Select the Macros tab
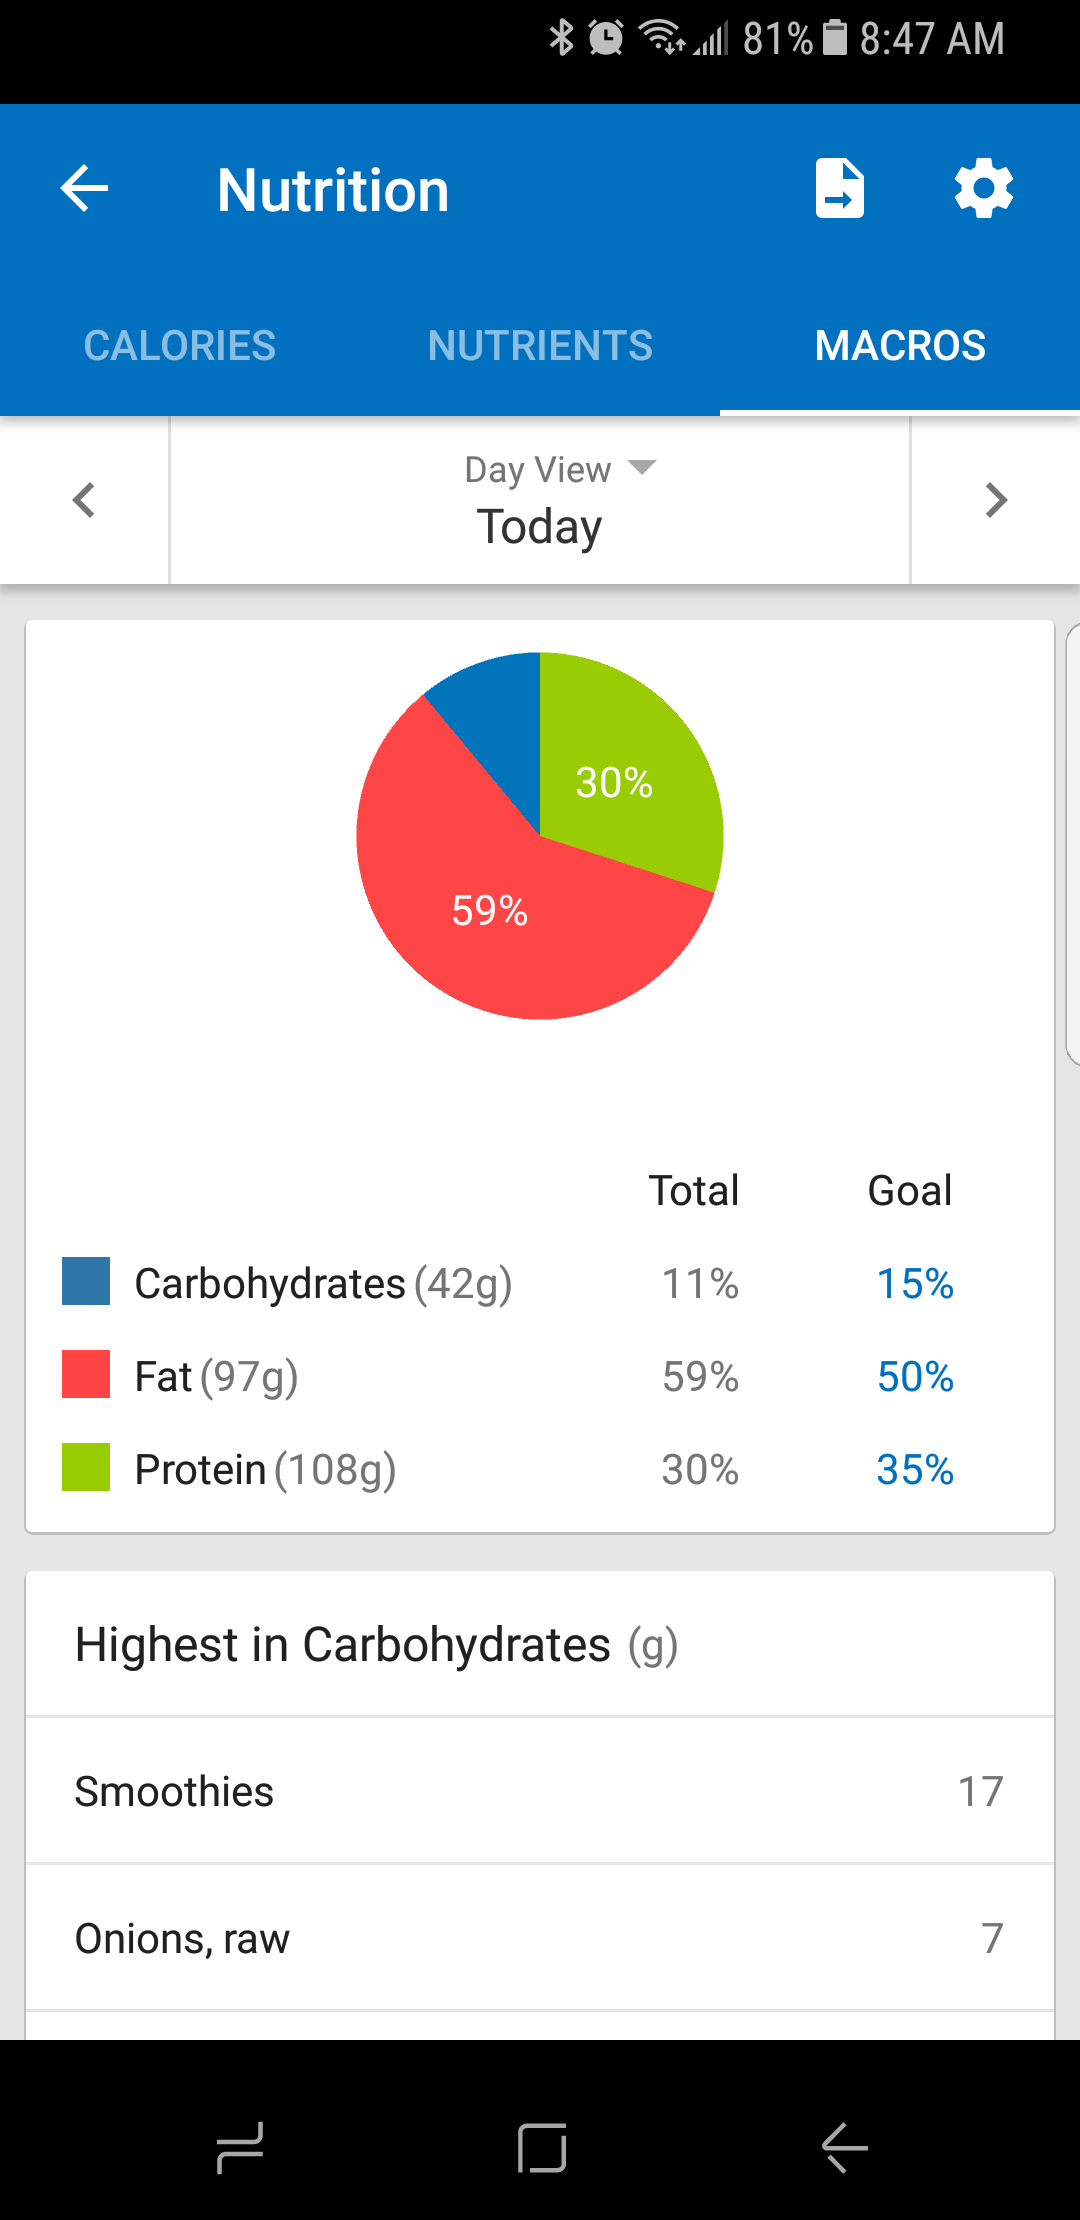The width and height of the screenshot is (1080, 2220). tap(900, 346)
